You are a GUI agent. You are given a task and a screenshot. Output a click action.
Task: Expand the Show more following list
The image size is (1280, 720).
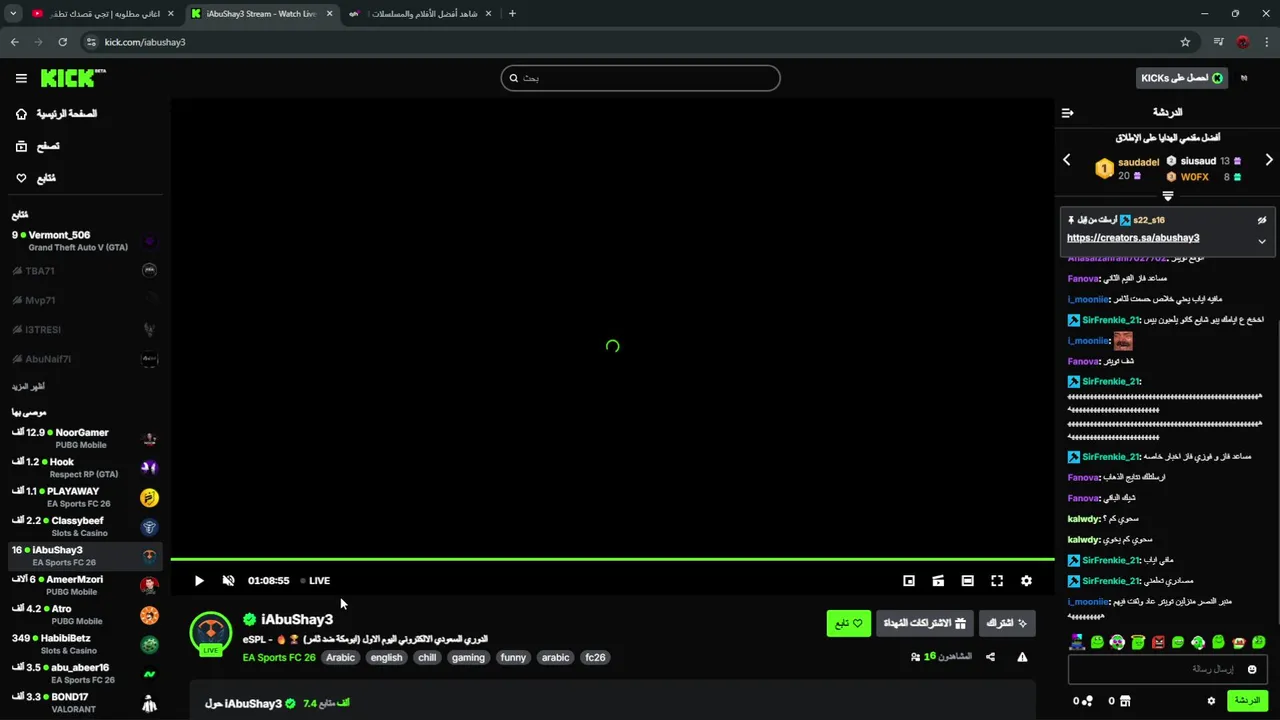(29, 386)
